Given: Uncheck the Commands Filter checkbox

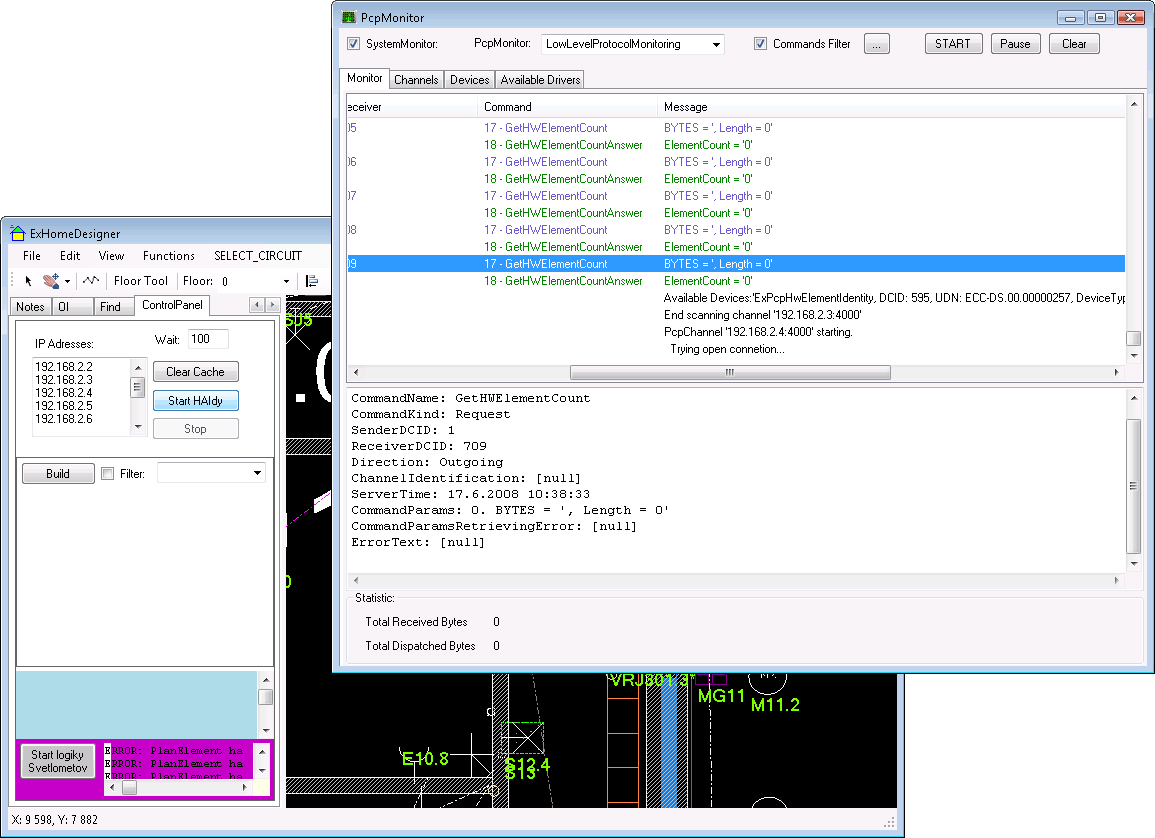Looking at the screenshot, I should [x=761, y=44].
